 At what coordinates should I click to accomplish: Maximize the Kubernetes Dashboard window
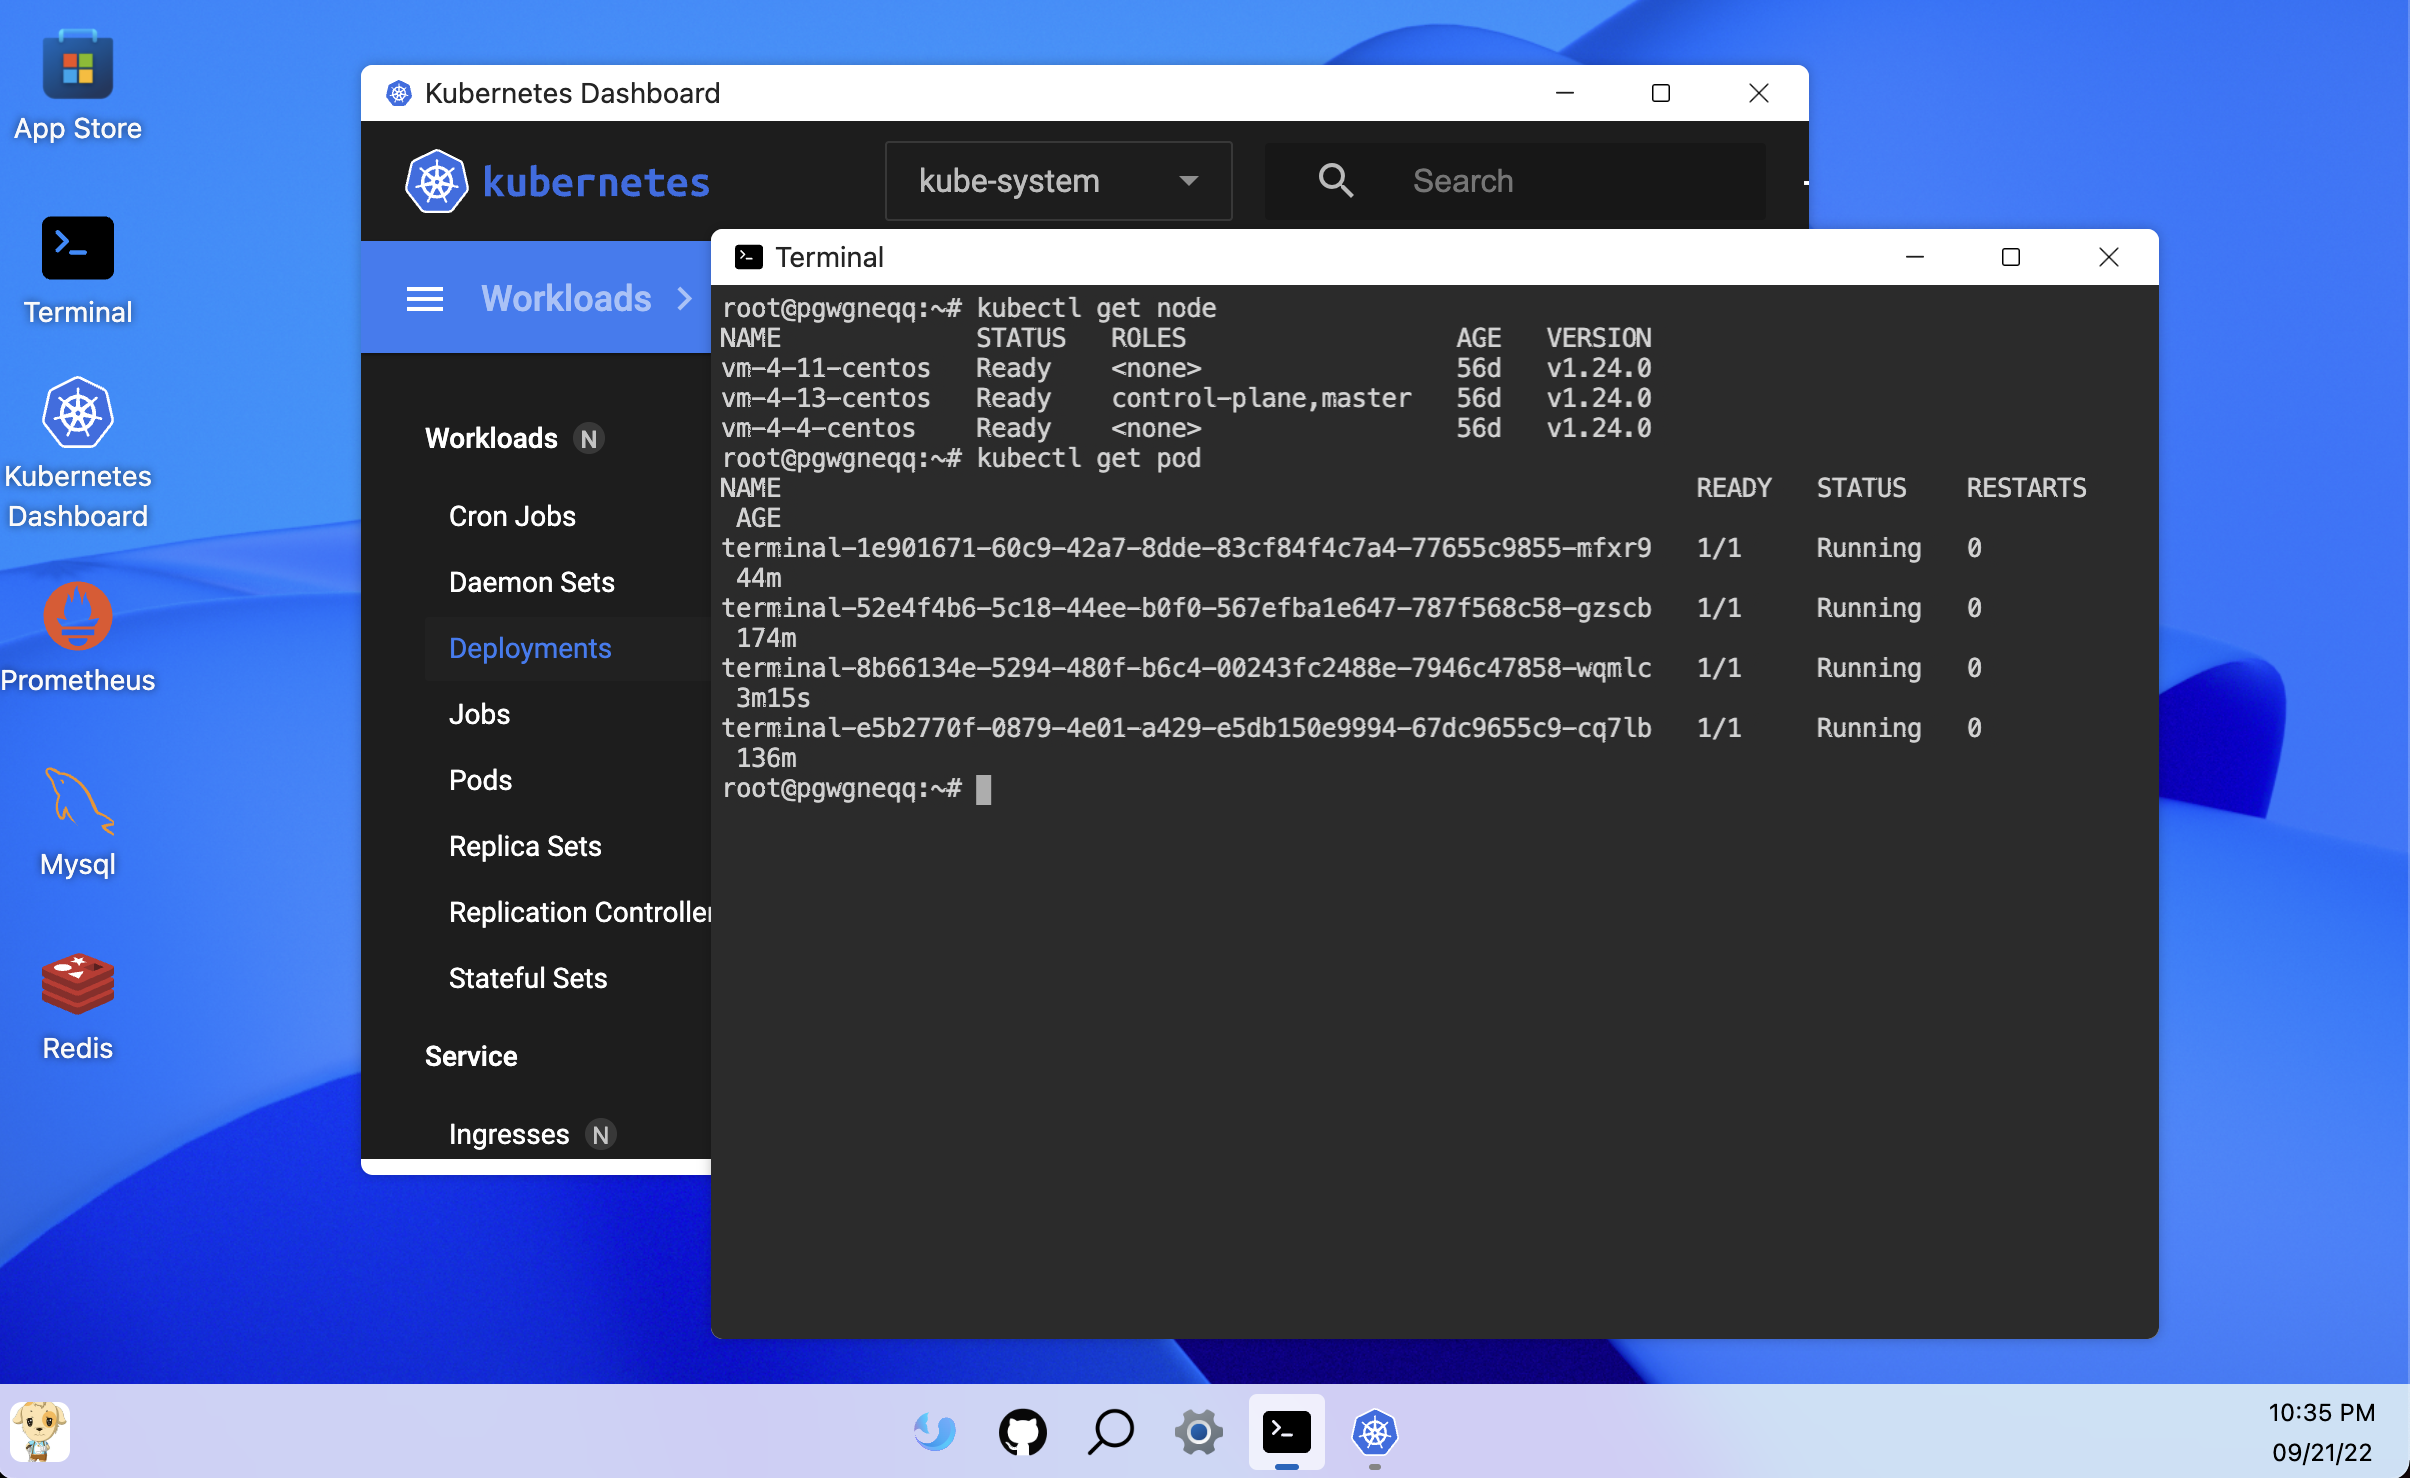coord(1660,93)
